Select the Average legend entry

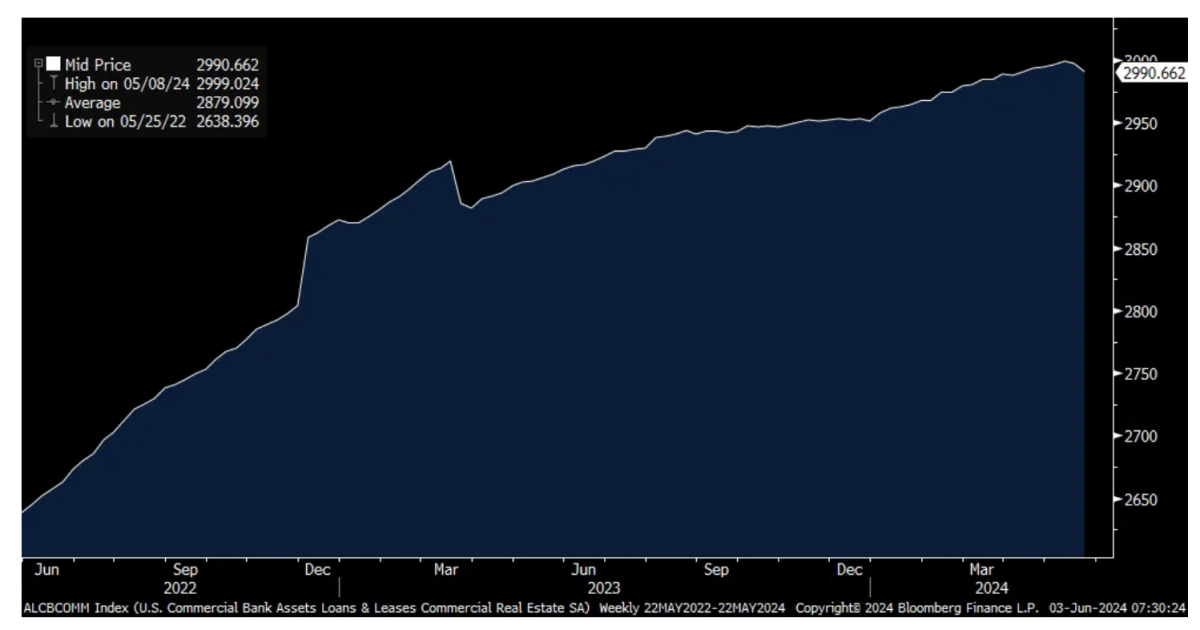pos(93,103)
